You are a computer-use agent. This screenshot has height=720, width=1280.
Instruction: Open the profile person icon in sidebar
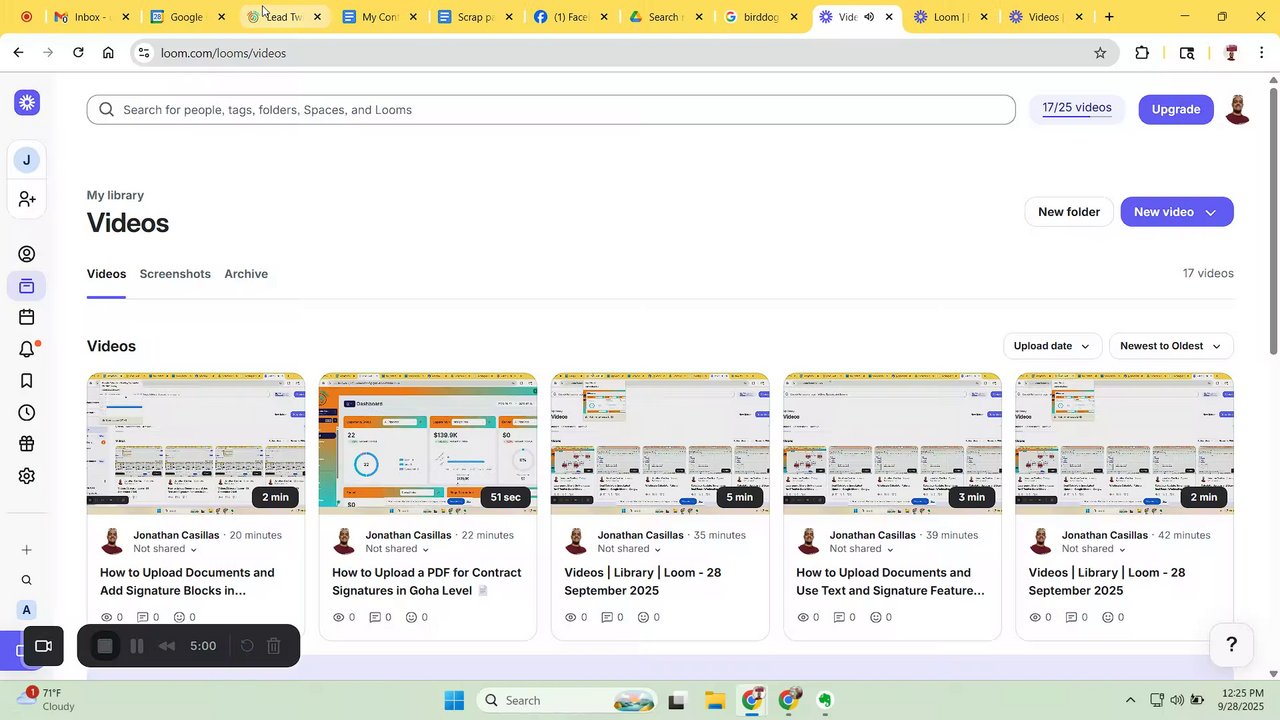(27, 254)
